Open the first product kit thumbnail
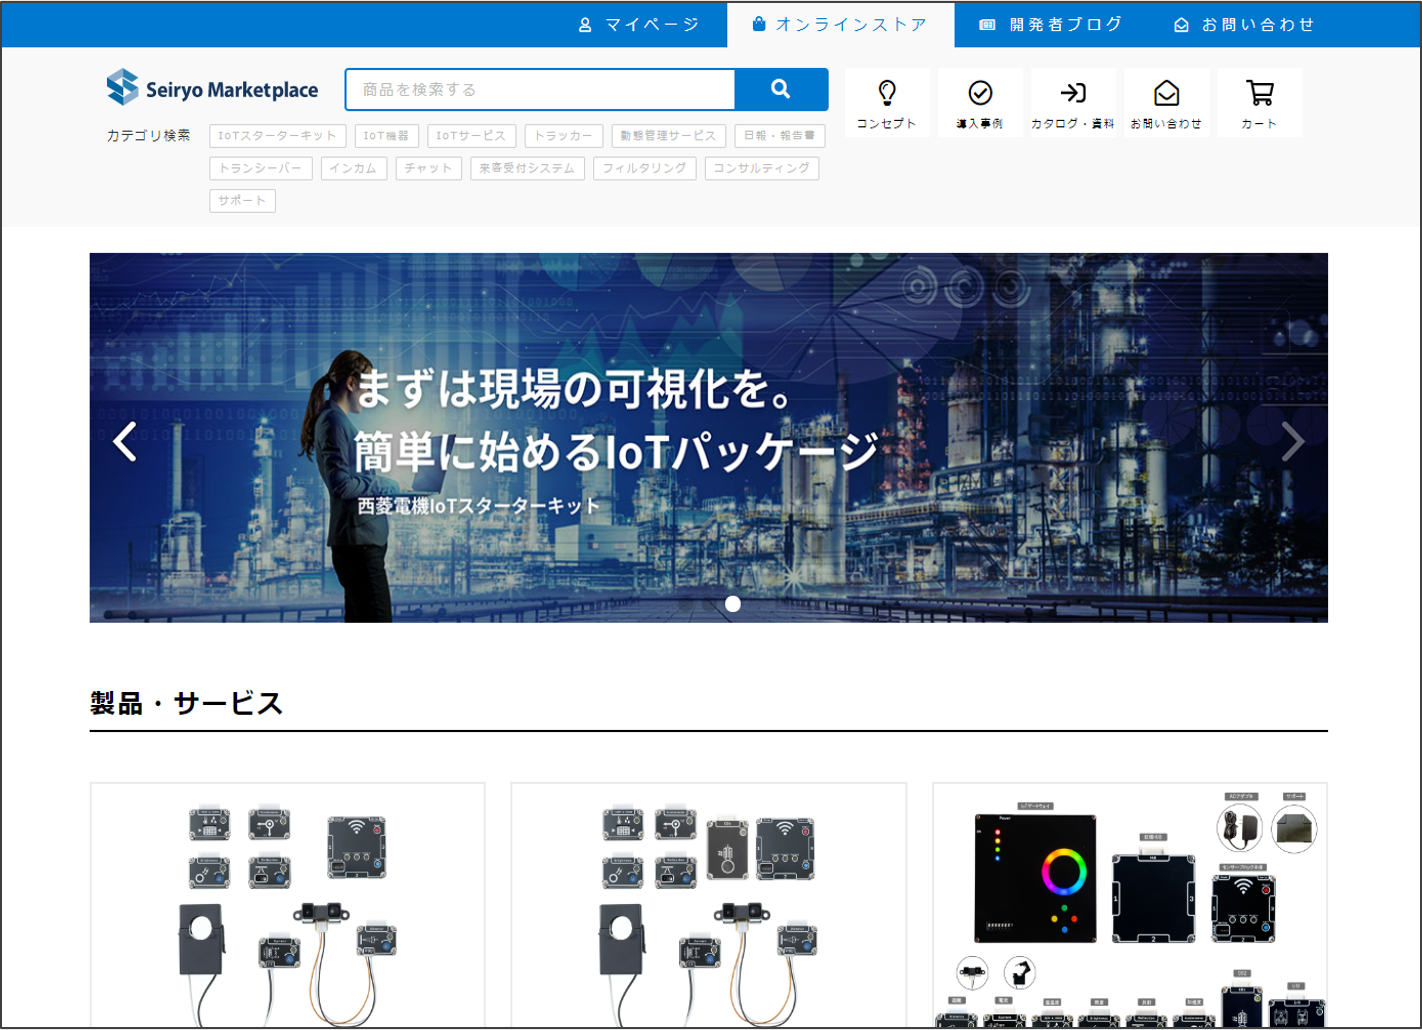This screenshot has width=1422, height=1030. [288, 905]
